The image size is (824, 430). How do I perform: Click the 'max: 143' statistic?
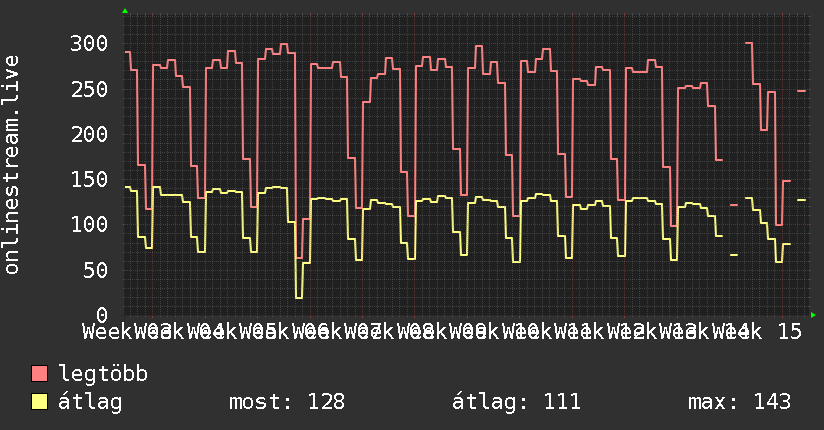(x=739, y=402)
